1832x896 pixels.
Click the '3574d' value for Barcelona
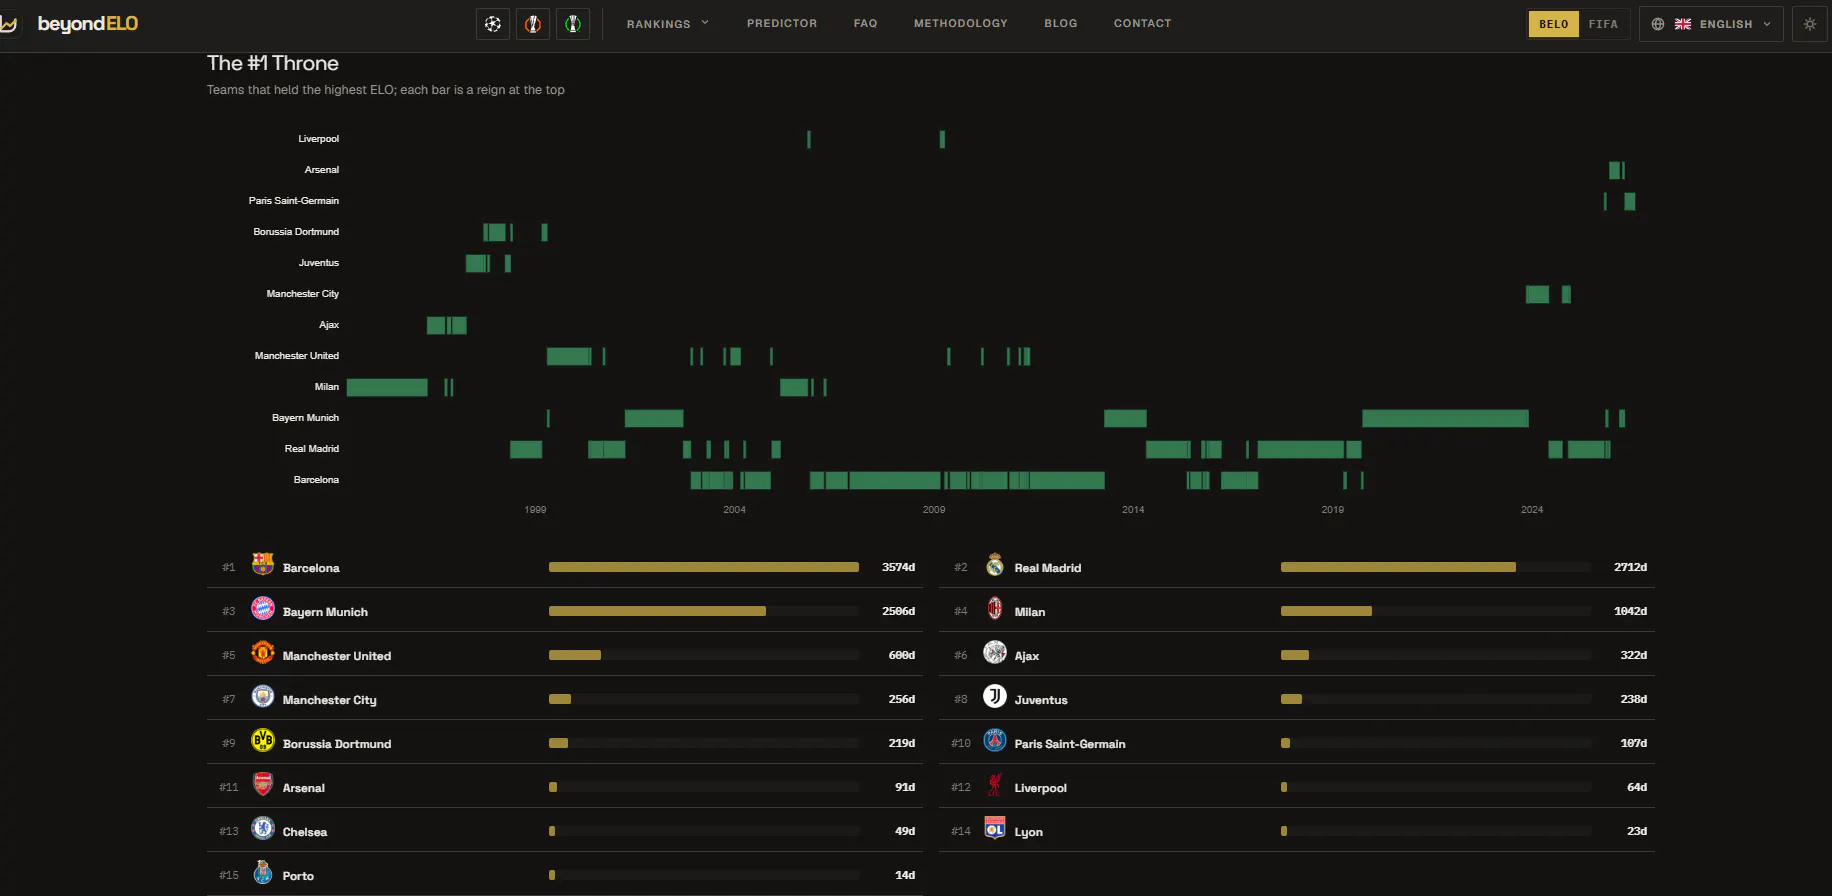coord(898,567)
